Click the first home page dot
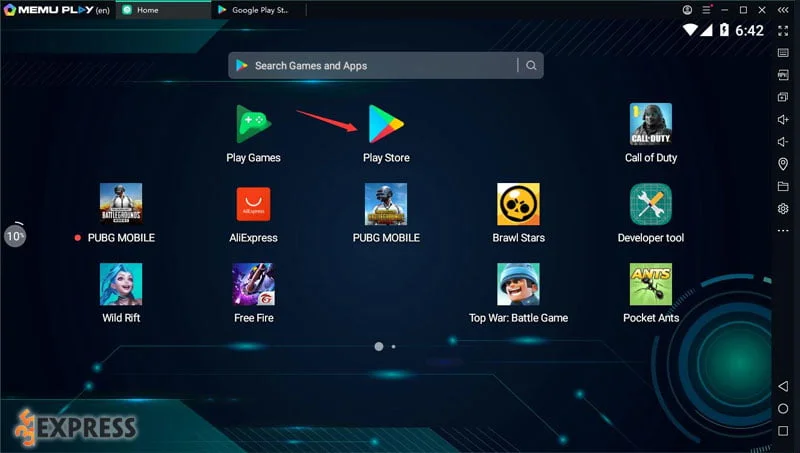800x453 pixels. (379, 346)
